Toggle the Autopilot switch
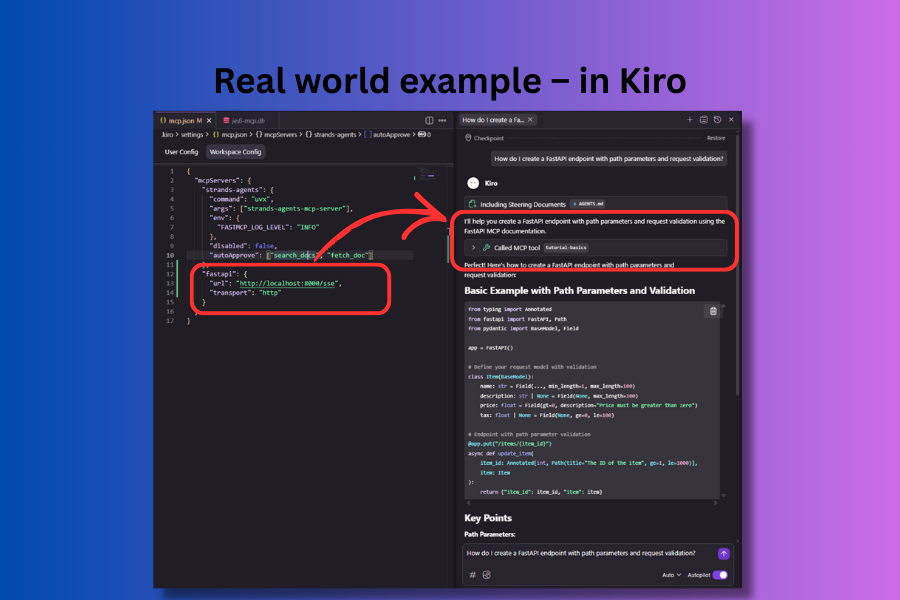Screen dimensions: 900x600 [x=720, y=575]
